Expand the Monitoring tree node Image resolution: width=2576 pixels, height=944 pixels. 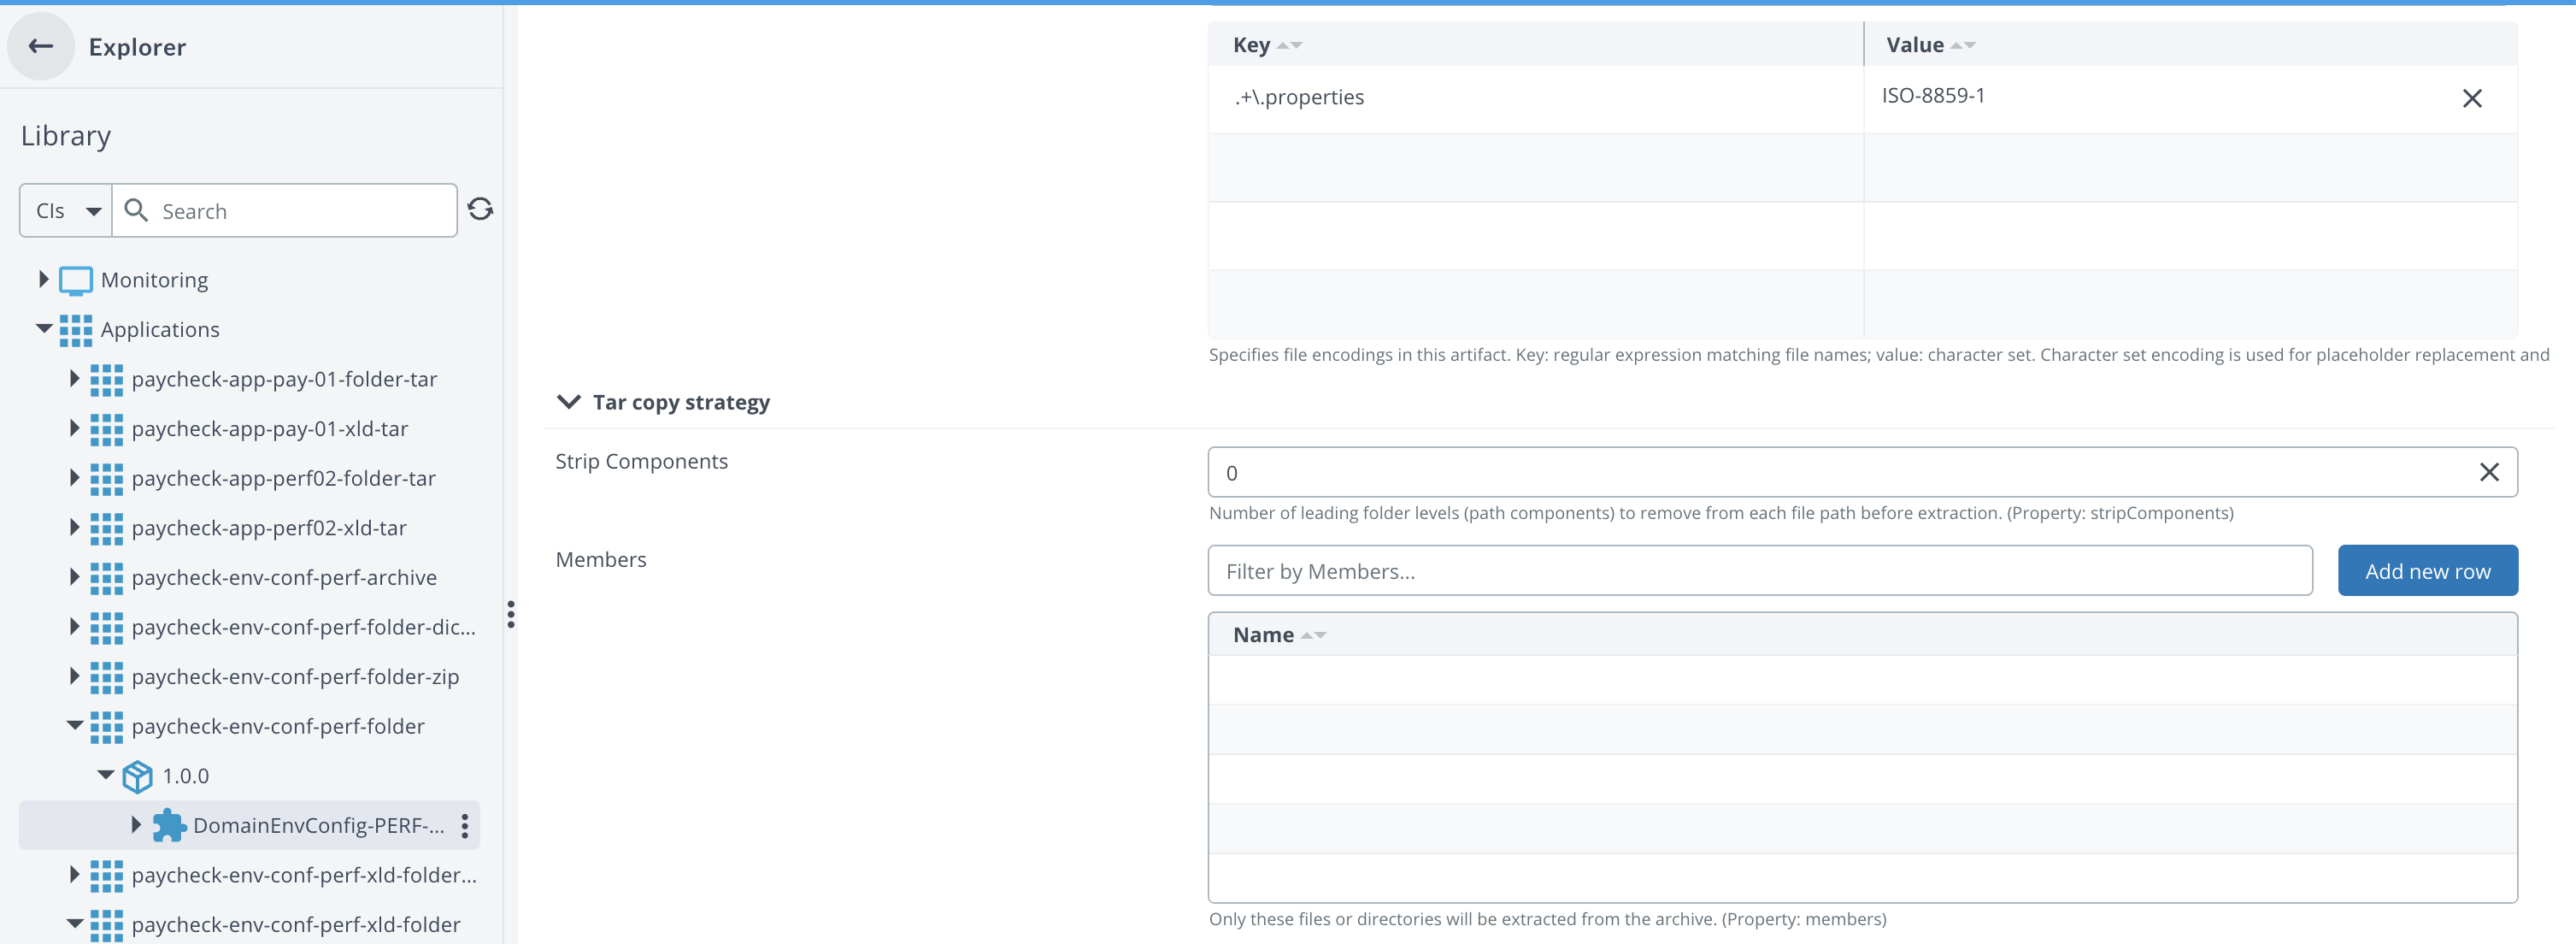click(43, 280)
